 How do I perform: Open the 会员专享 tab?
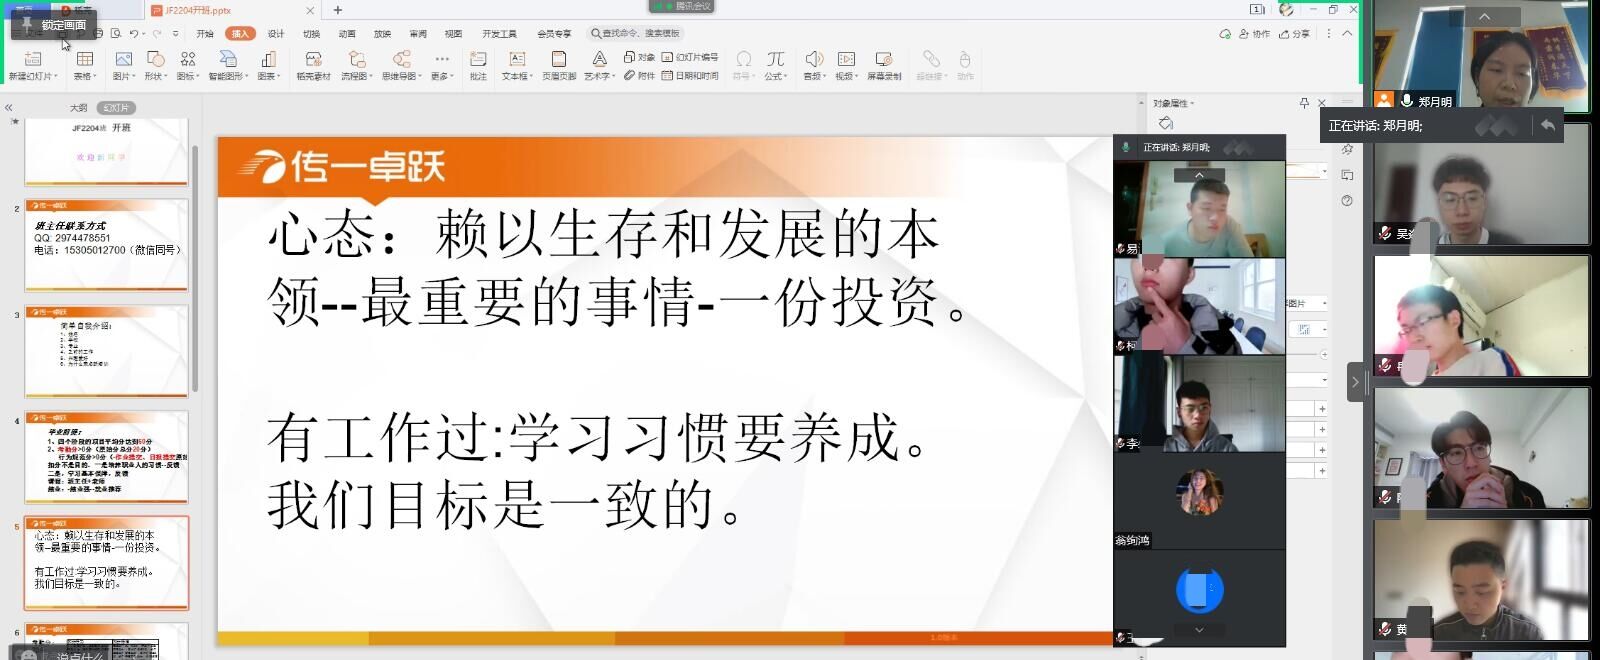pos(554,34)
